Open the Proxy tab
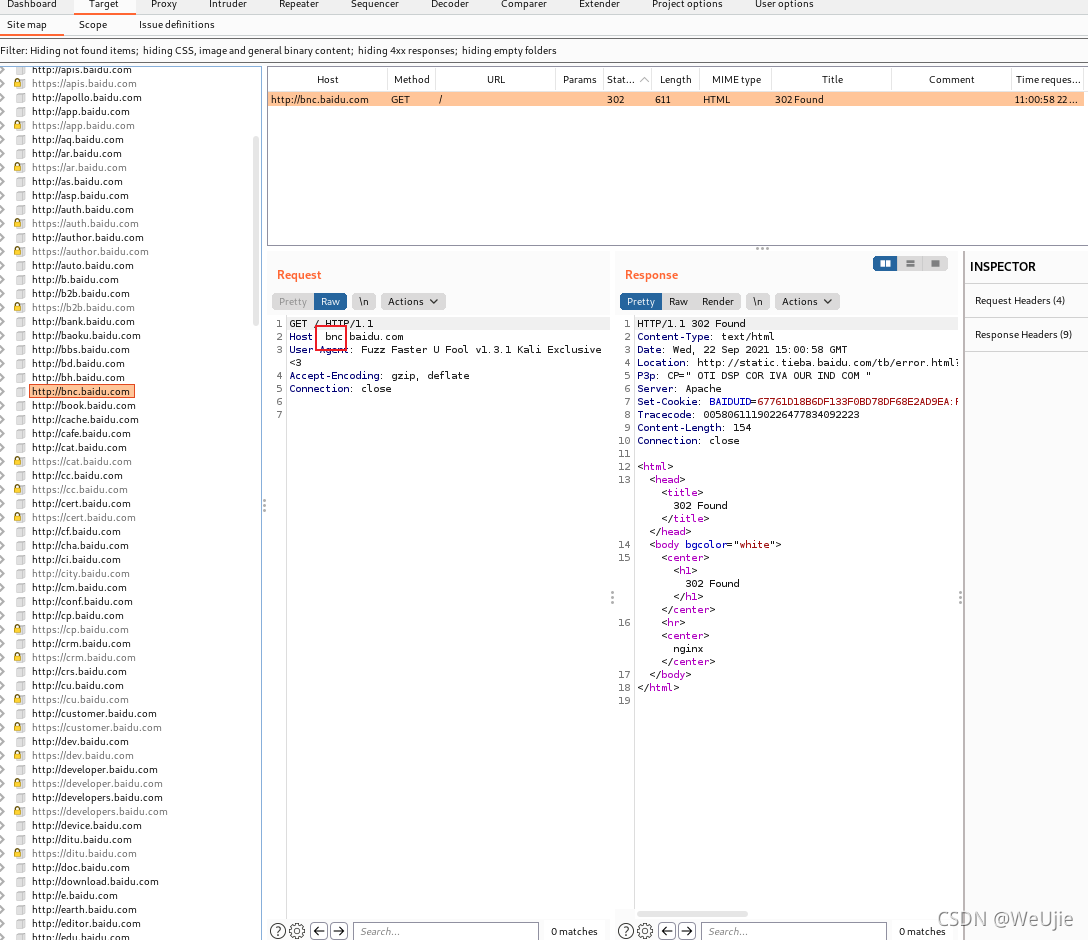The height and width of the screenshot is (940, 1088). point(164,4)
